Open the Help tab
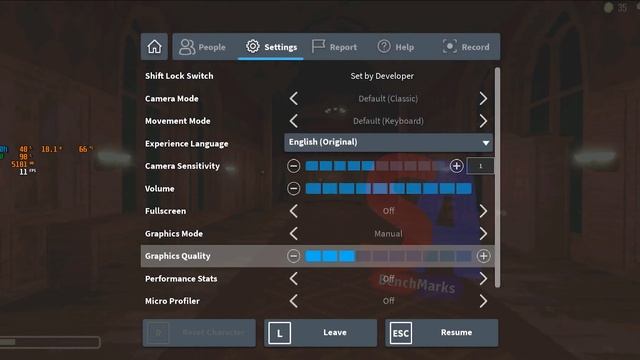 coord(396,47)
